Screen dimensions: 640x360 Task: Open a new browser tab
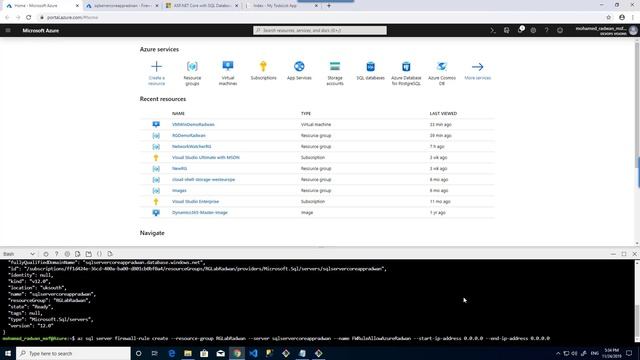[x=329, y=6]
